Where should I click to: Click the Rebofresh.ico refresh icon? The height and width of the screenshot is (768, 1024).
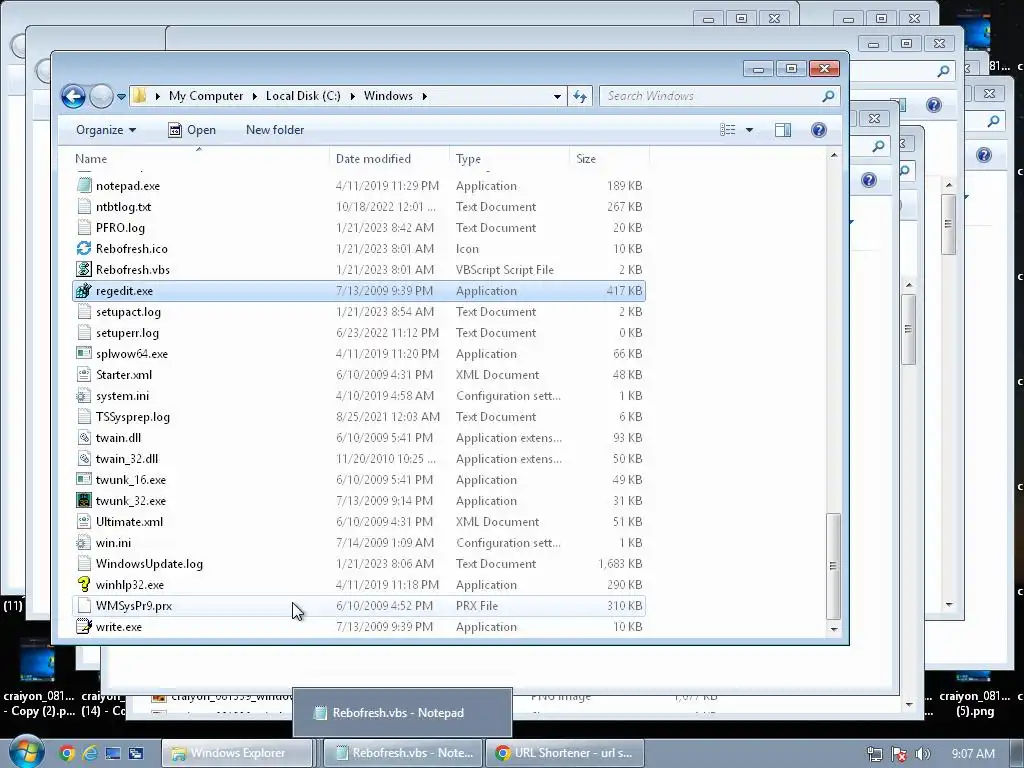pyautogui.click(x=84, y=249)
